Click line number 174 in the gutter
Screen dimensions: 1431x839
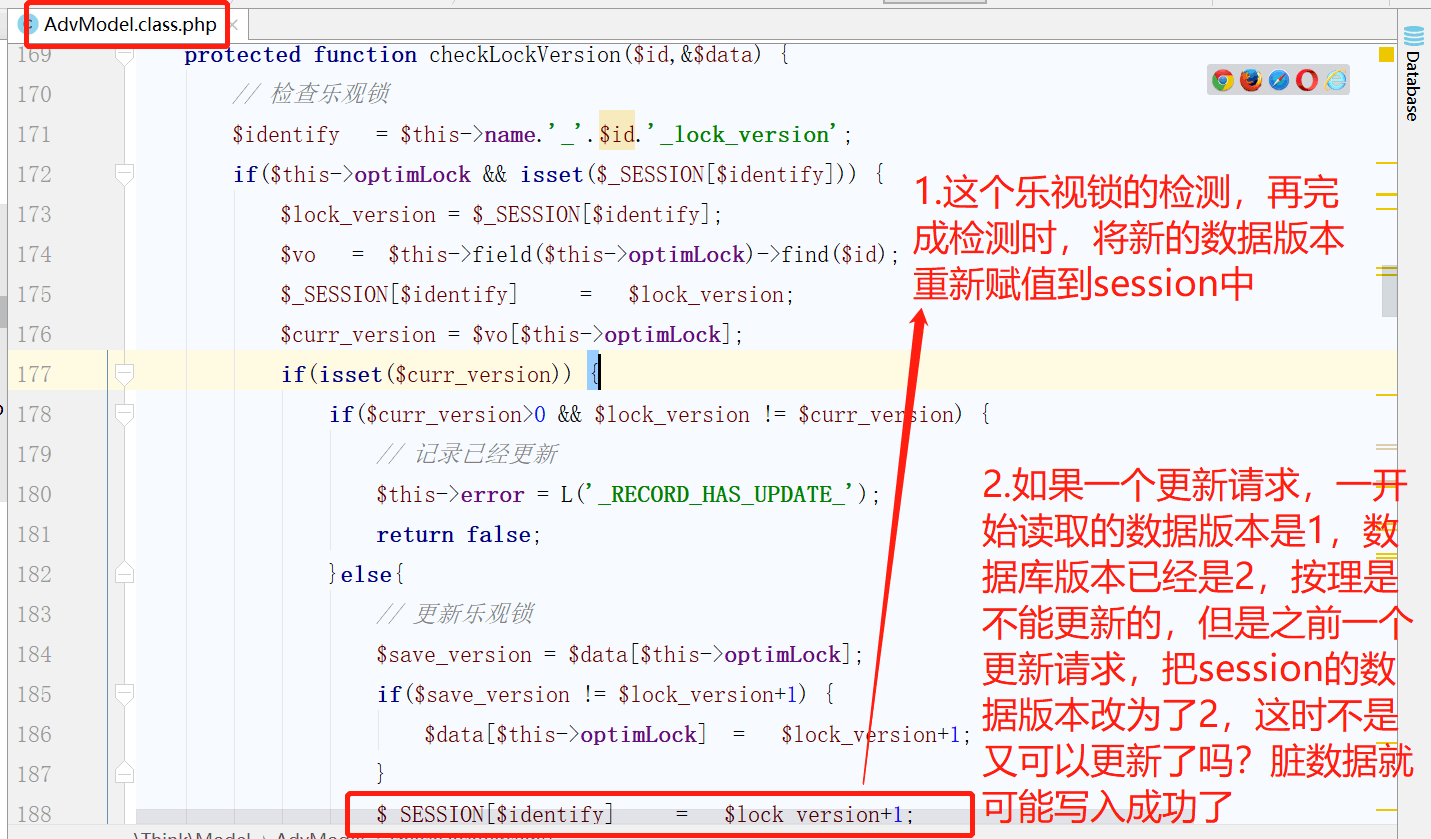(34, 254)
